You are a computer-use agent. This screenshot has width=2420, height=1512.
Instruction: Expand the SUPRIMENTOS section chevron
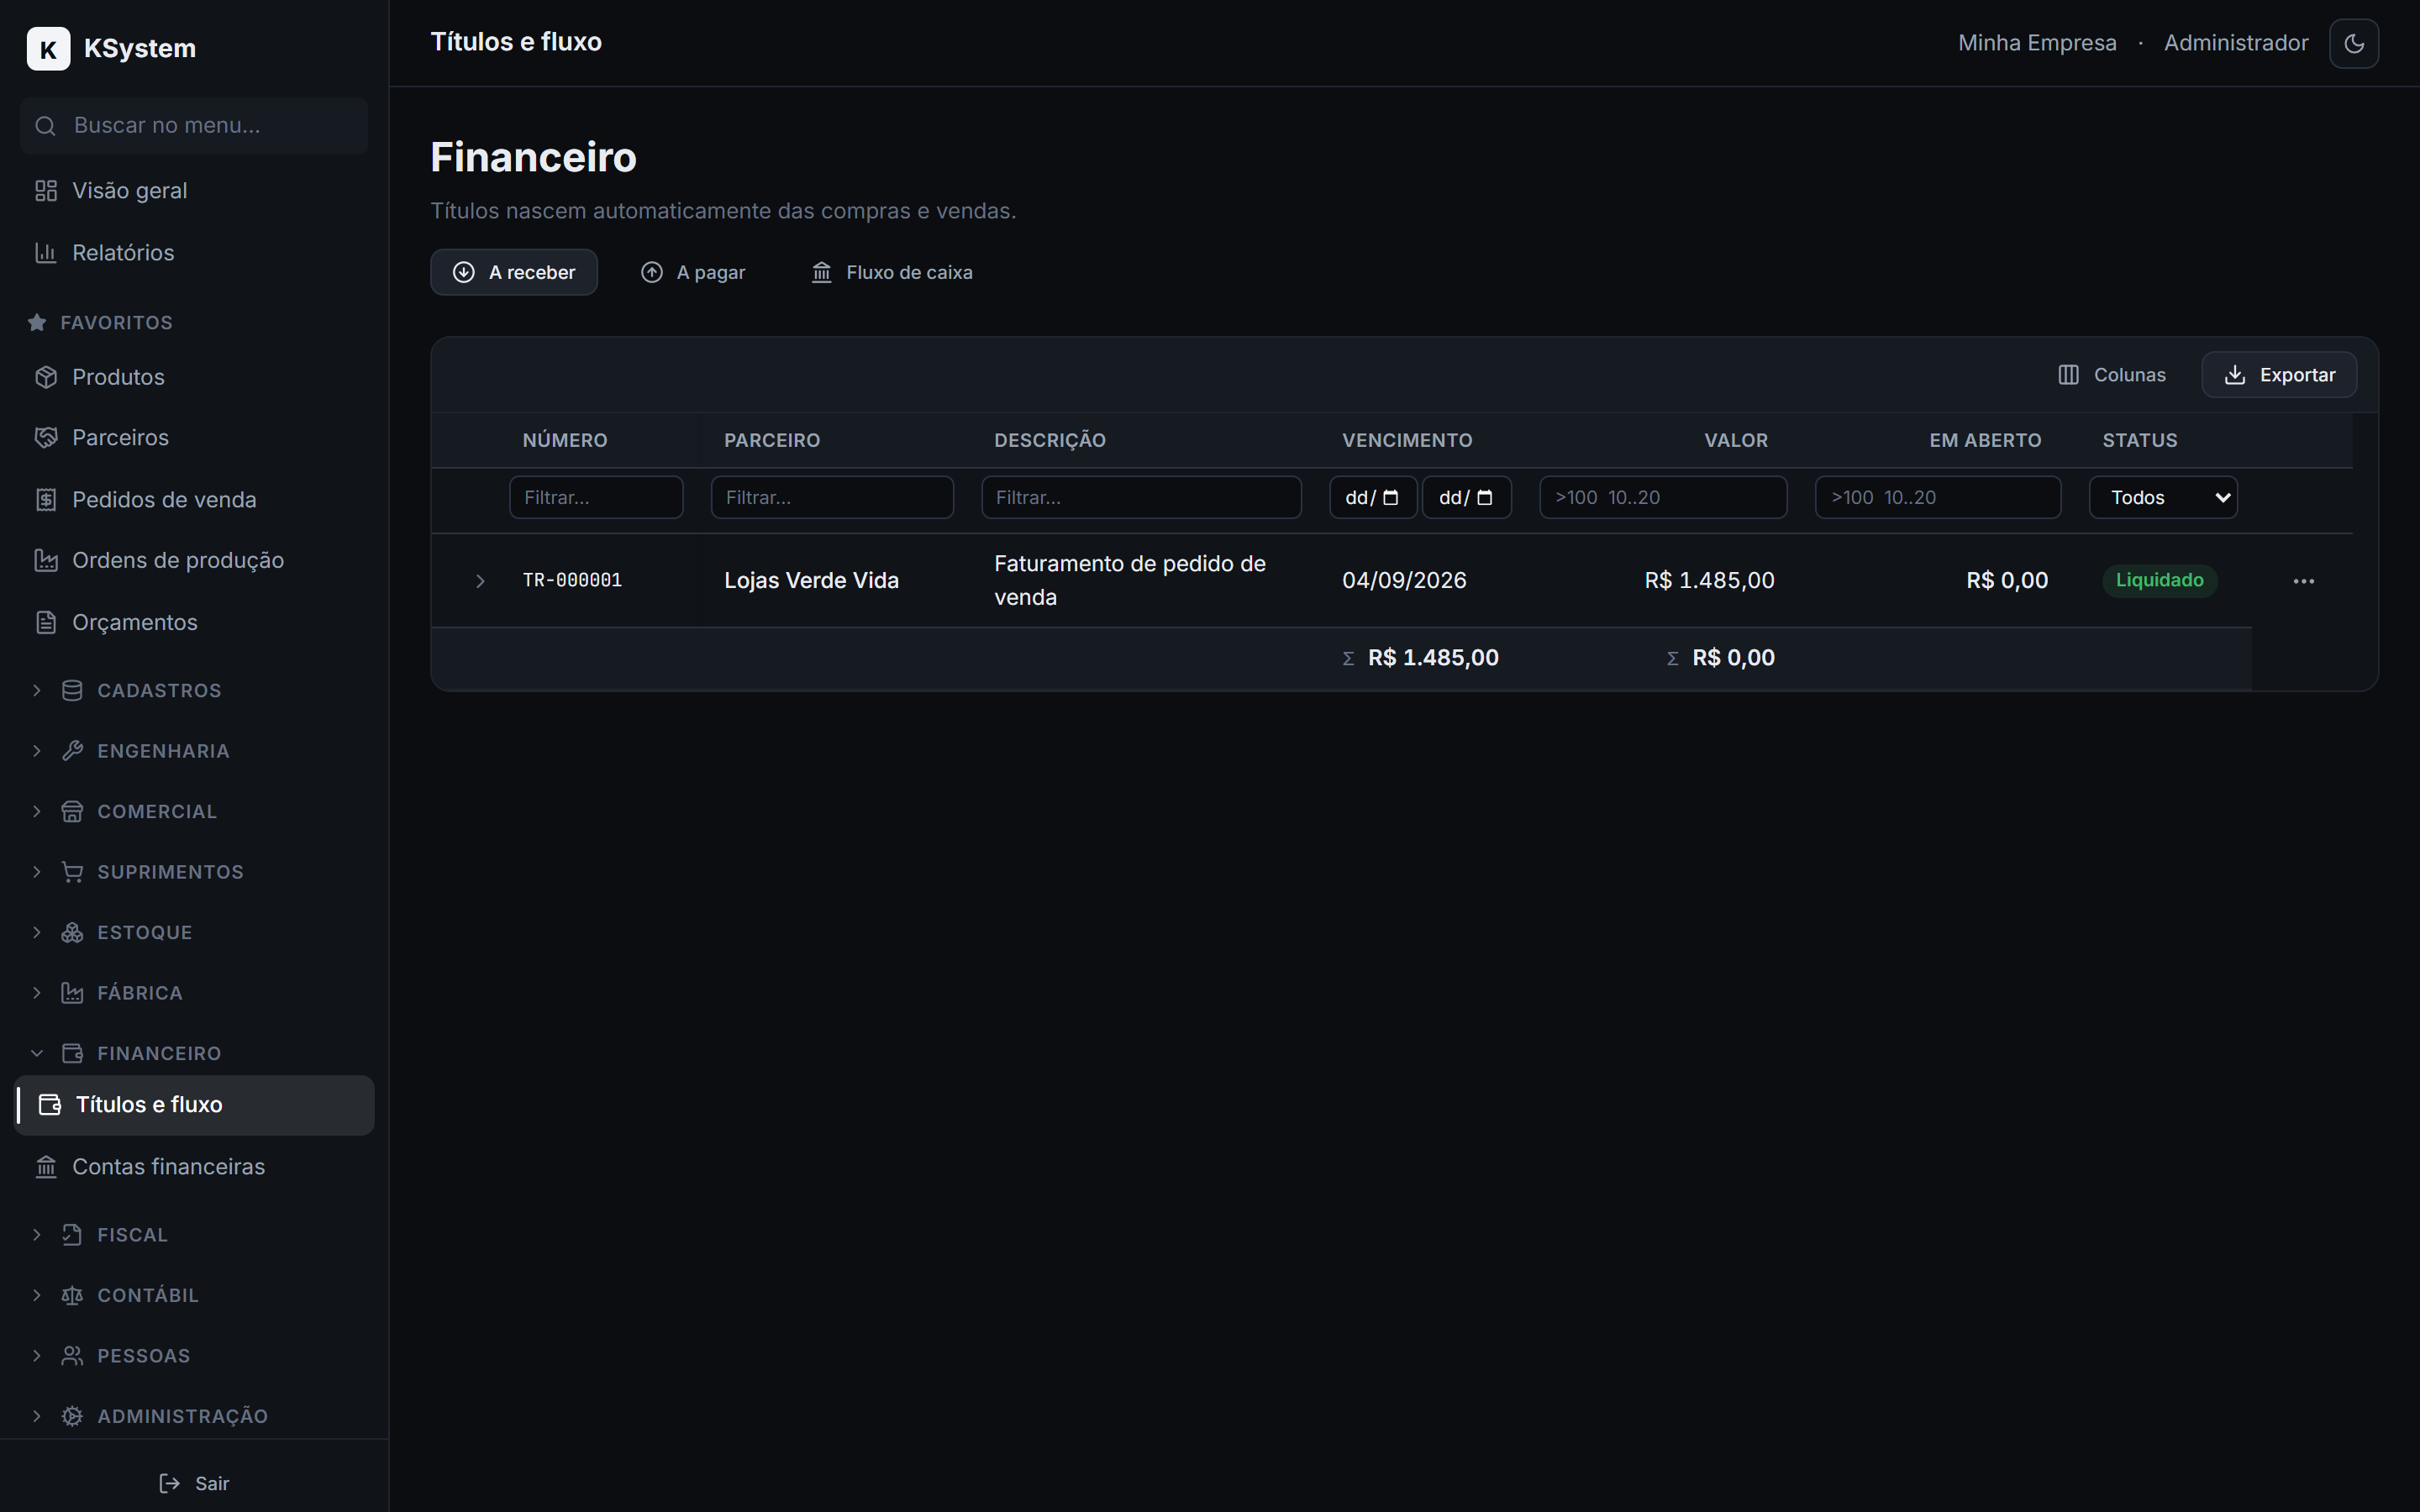(37, 872)
